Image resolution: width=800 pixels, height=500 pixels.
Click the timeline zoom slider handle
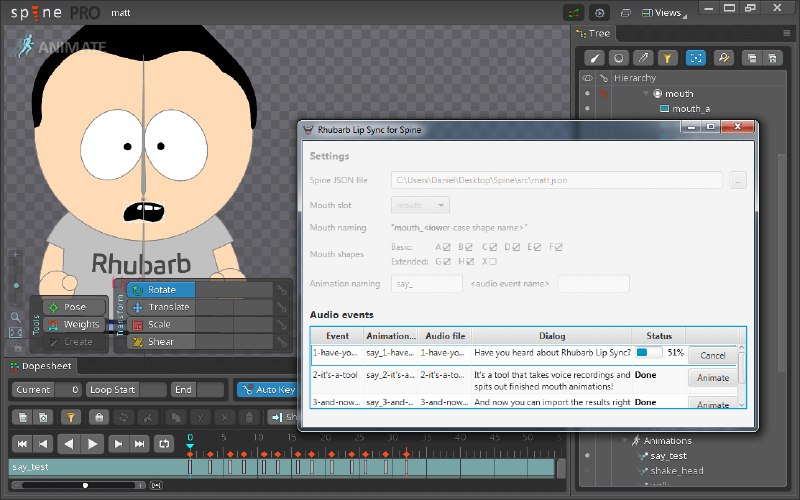[85, 485]
